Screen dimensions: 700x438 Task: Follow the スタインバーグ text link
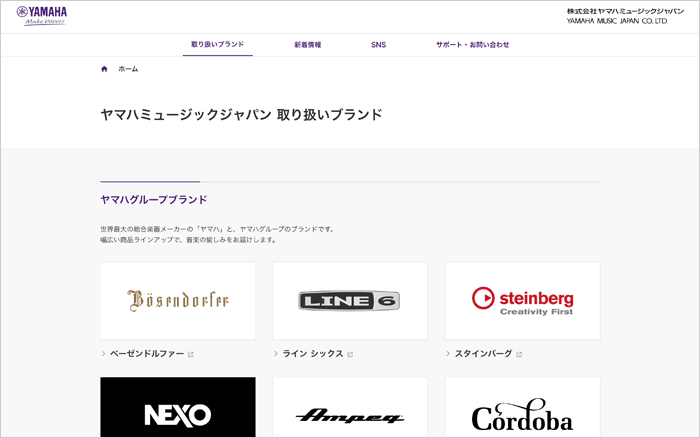pos(483,354)
